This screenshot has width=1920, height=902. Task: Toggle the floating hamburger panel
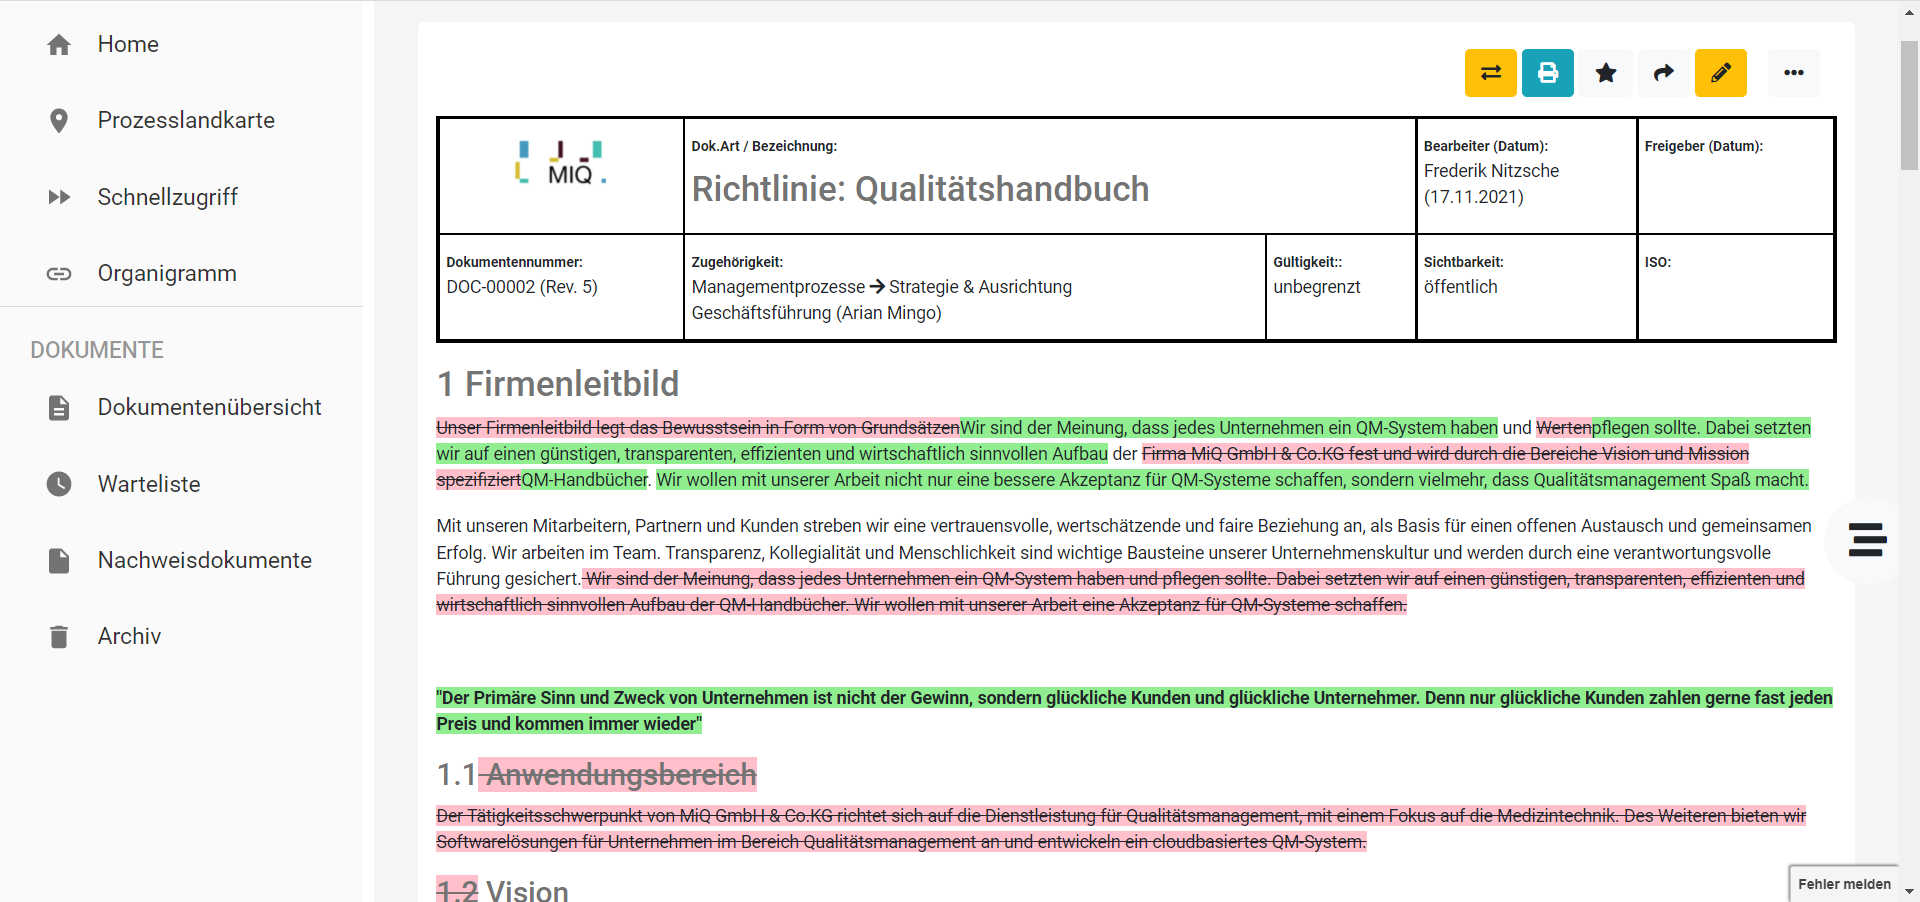coord(1866,540)
